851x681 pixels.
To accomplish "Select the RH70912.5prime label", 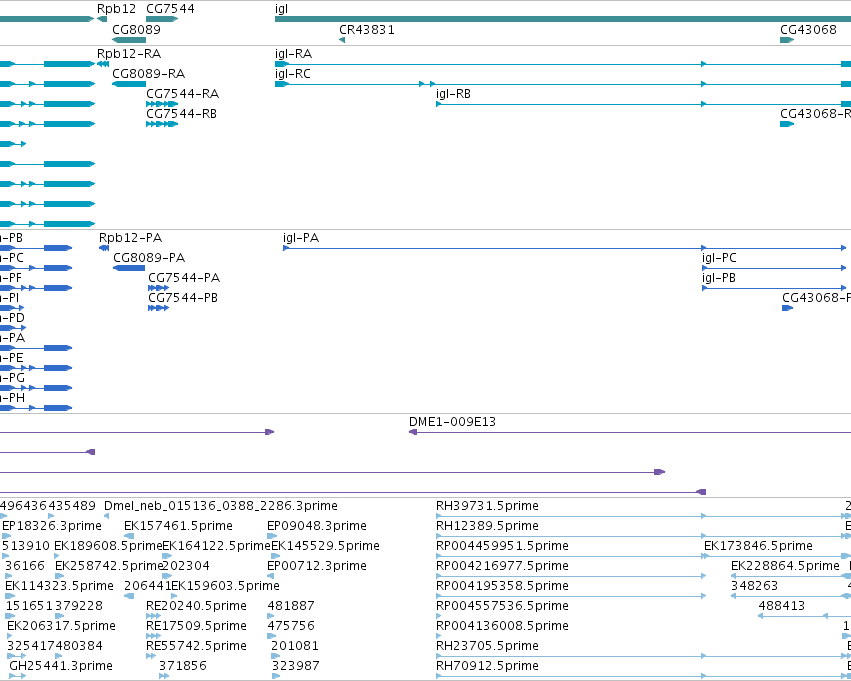I will coord(487,666).
